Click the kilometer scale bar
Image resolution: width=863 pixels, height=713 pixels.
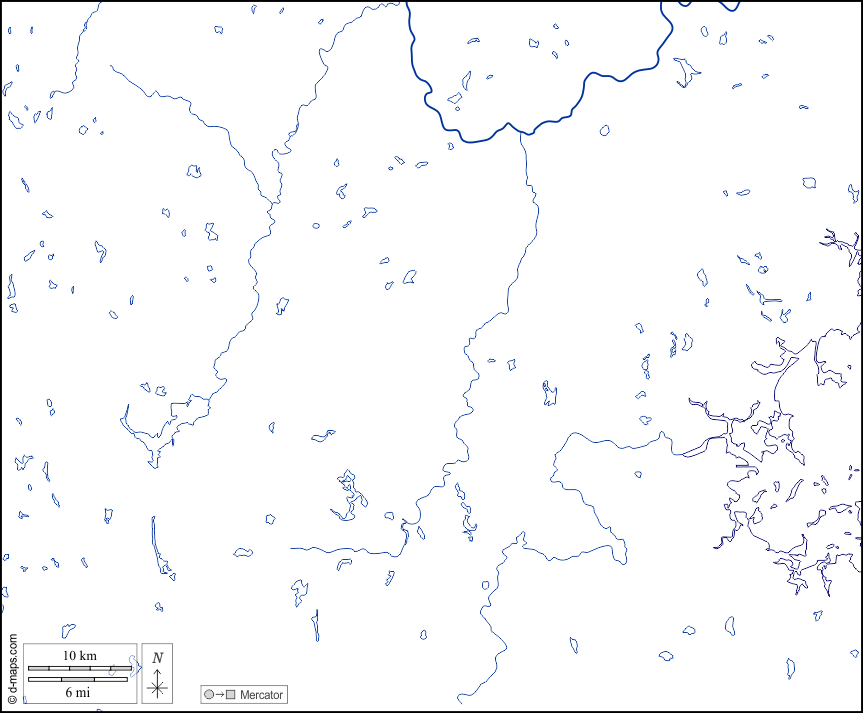coord(78,667)
